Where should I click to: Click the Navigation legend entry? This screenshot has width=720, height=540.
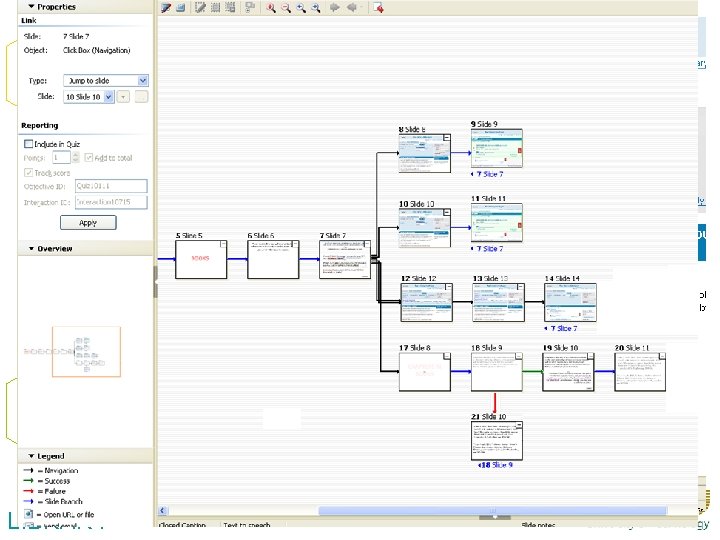point(51,471)
